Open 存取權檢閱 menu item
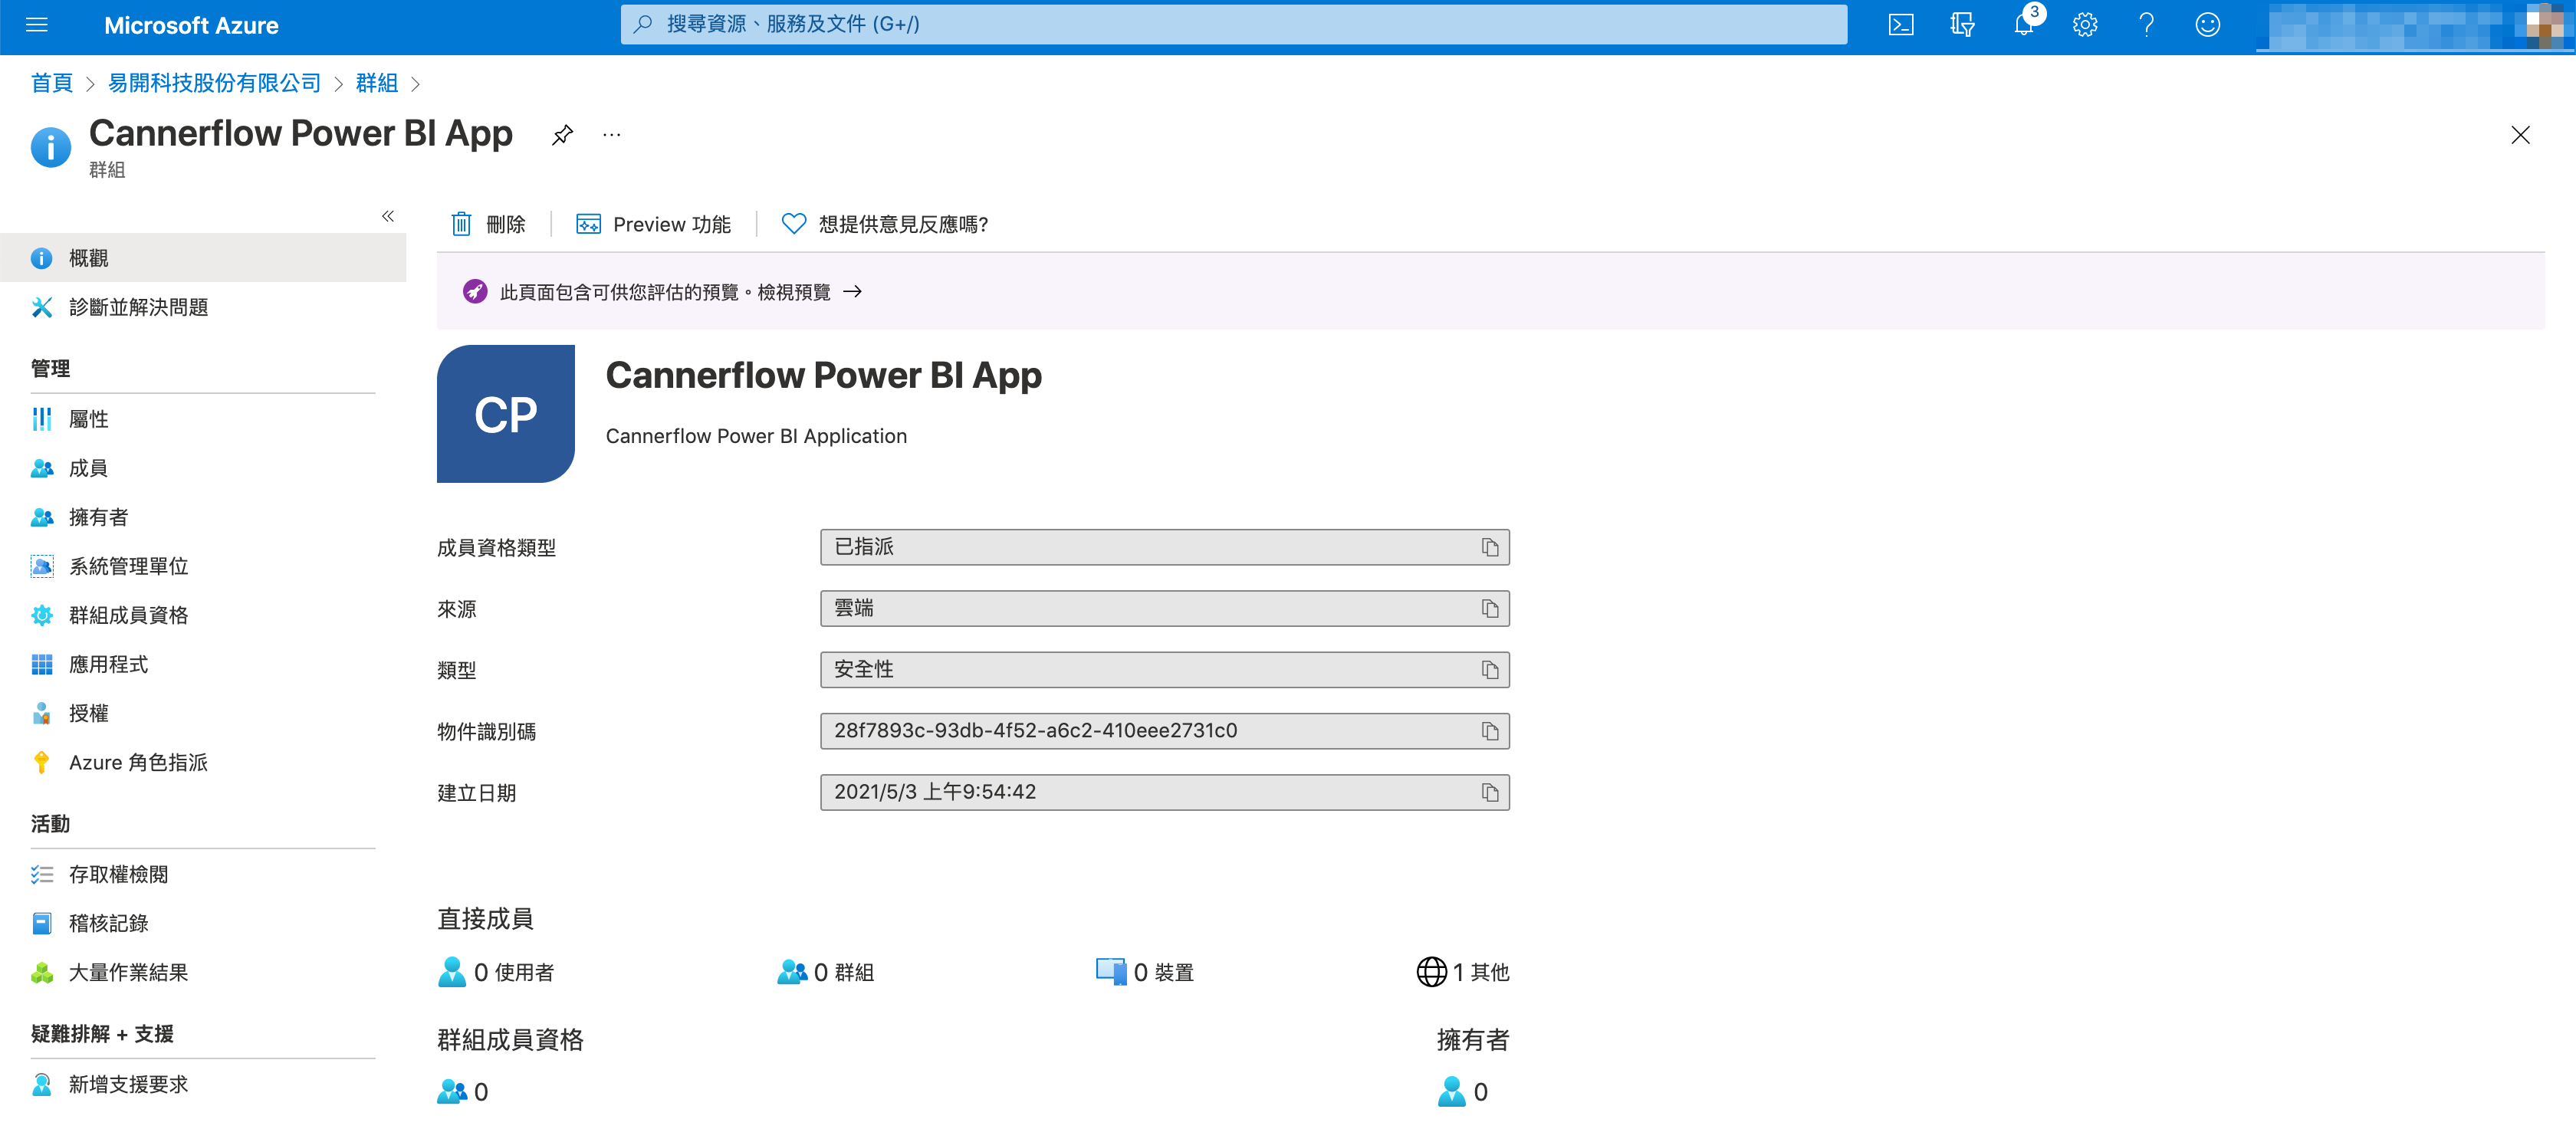 (203, 874)
